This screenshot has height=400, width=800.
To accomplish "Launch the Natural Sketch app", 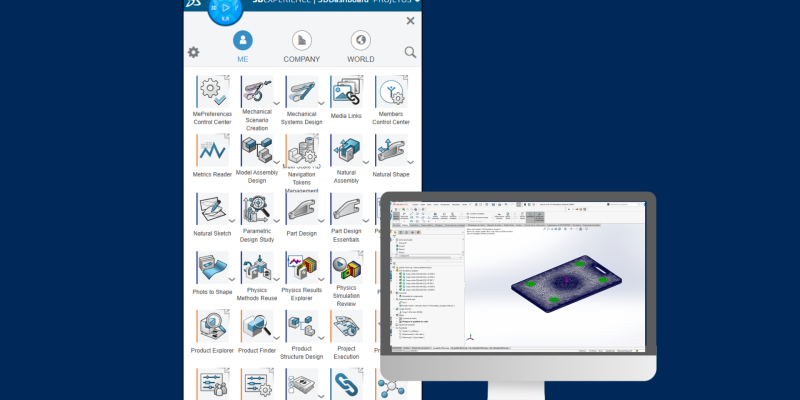I will click(x=211, y=210).
